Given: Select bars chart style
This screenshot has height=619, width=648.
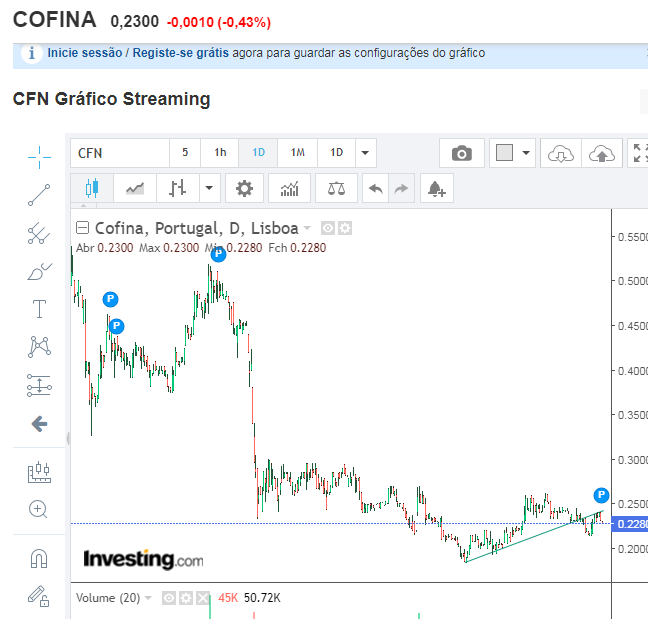Looking at the screenshot, I should pyautogui.click(x=178, y=188).
